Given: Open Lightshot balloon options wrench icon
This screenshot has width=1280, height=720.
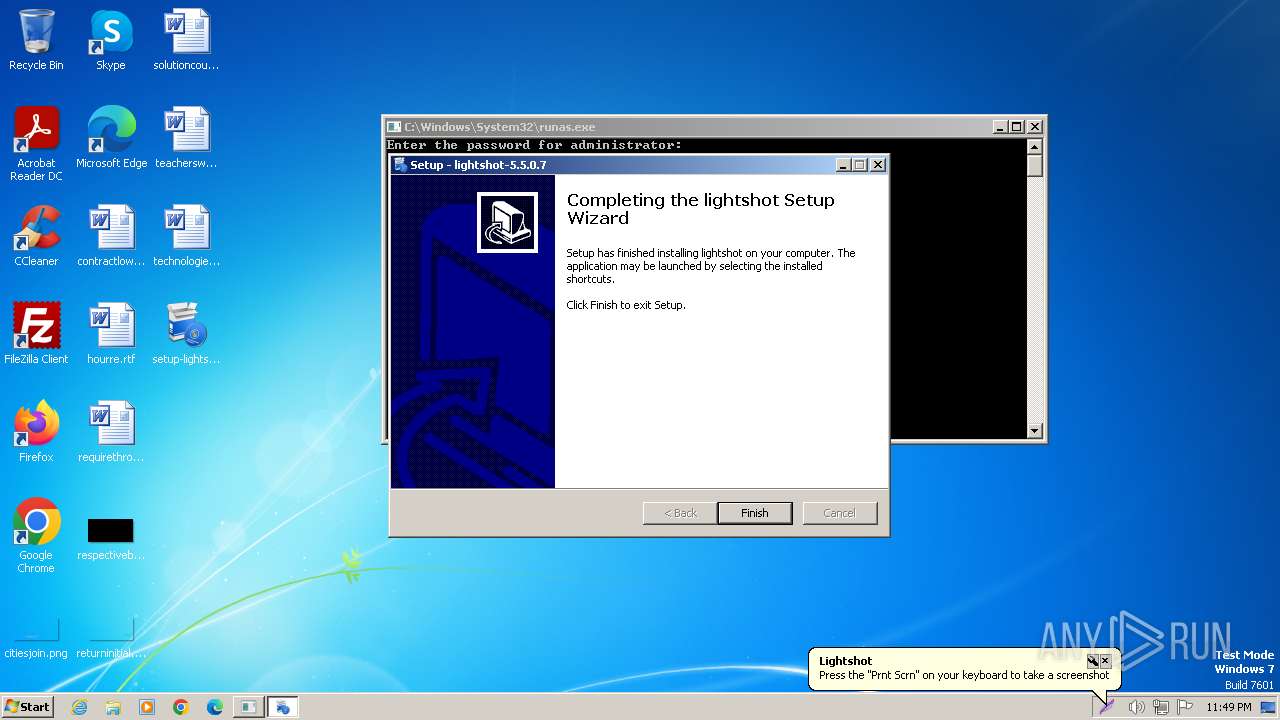Looking at the screenshot, I should coord(1093,661).
